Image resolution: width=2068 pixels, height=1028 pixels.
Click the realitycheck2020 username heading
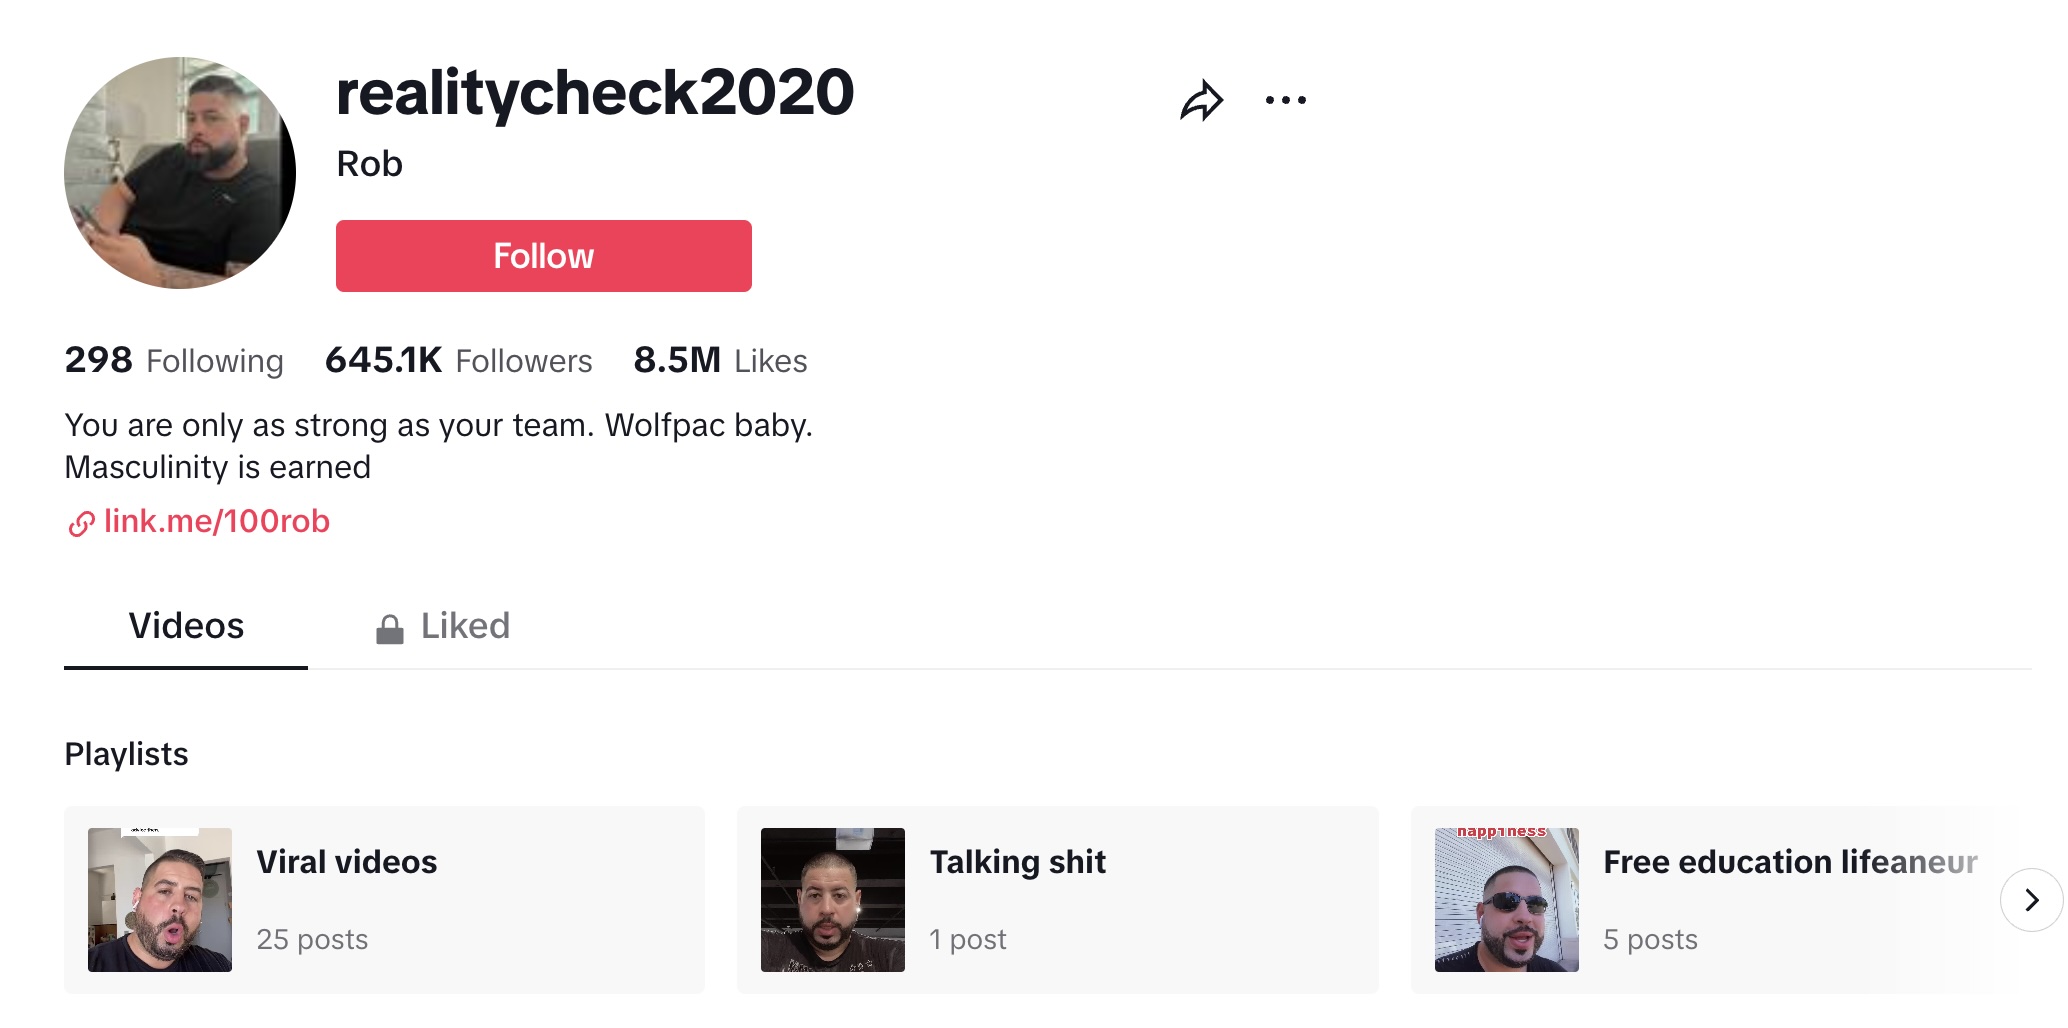click(595, 93)
